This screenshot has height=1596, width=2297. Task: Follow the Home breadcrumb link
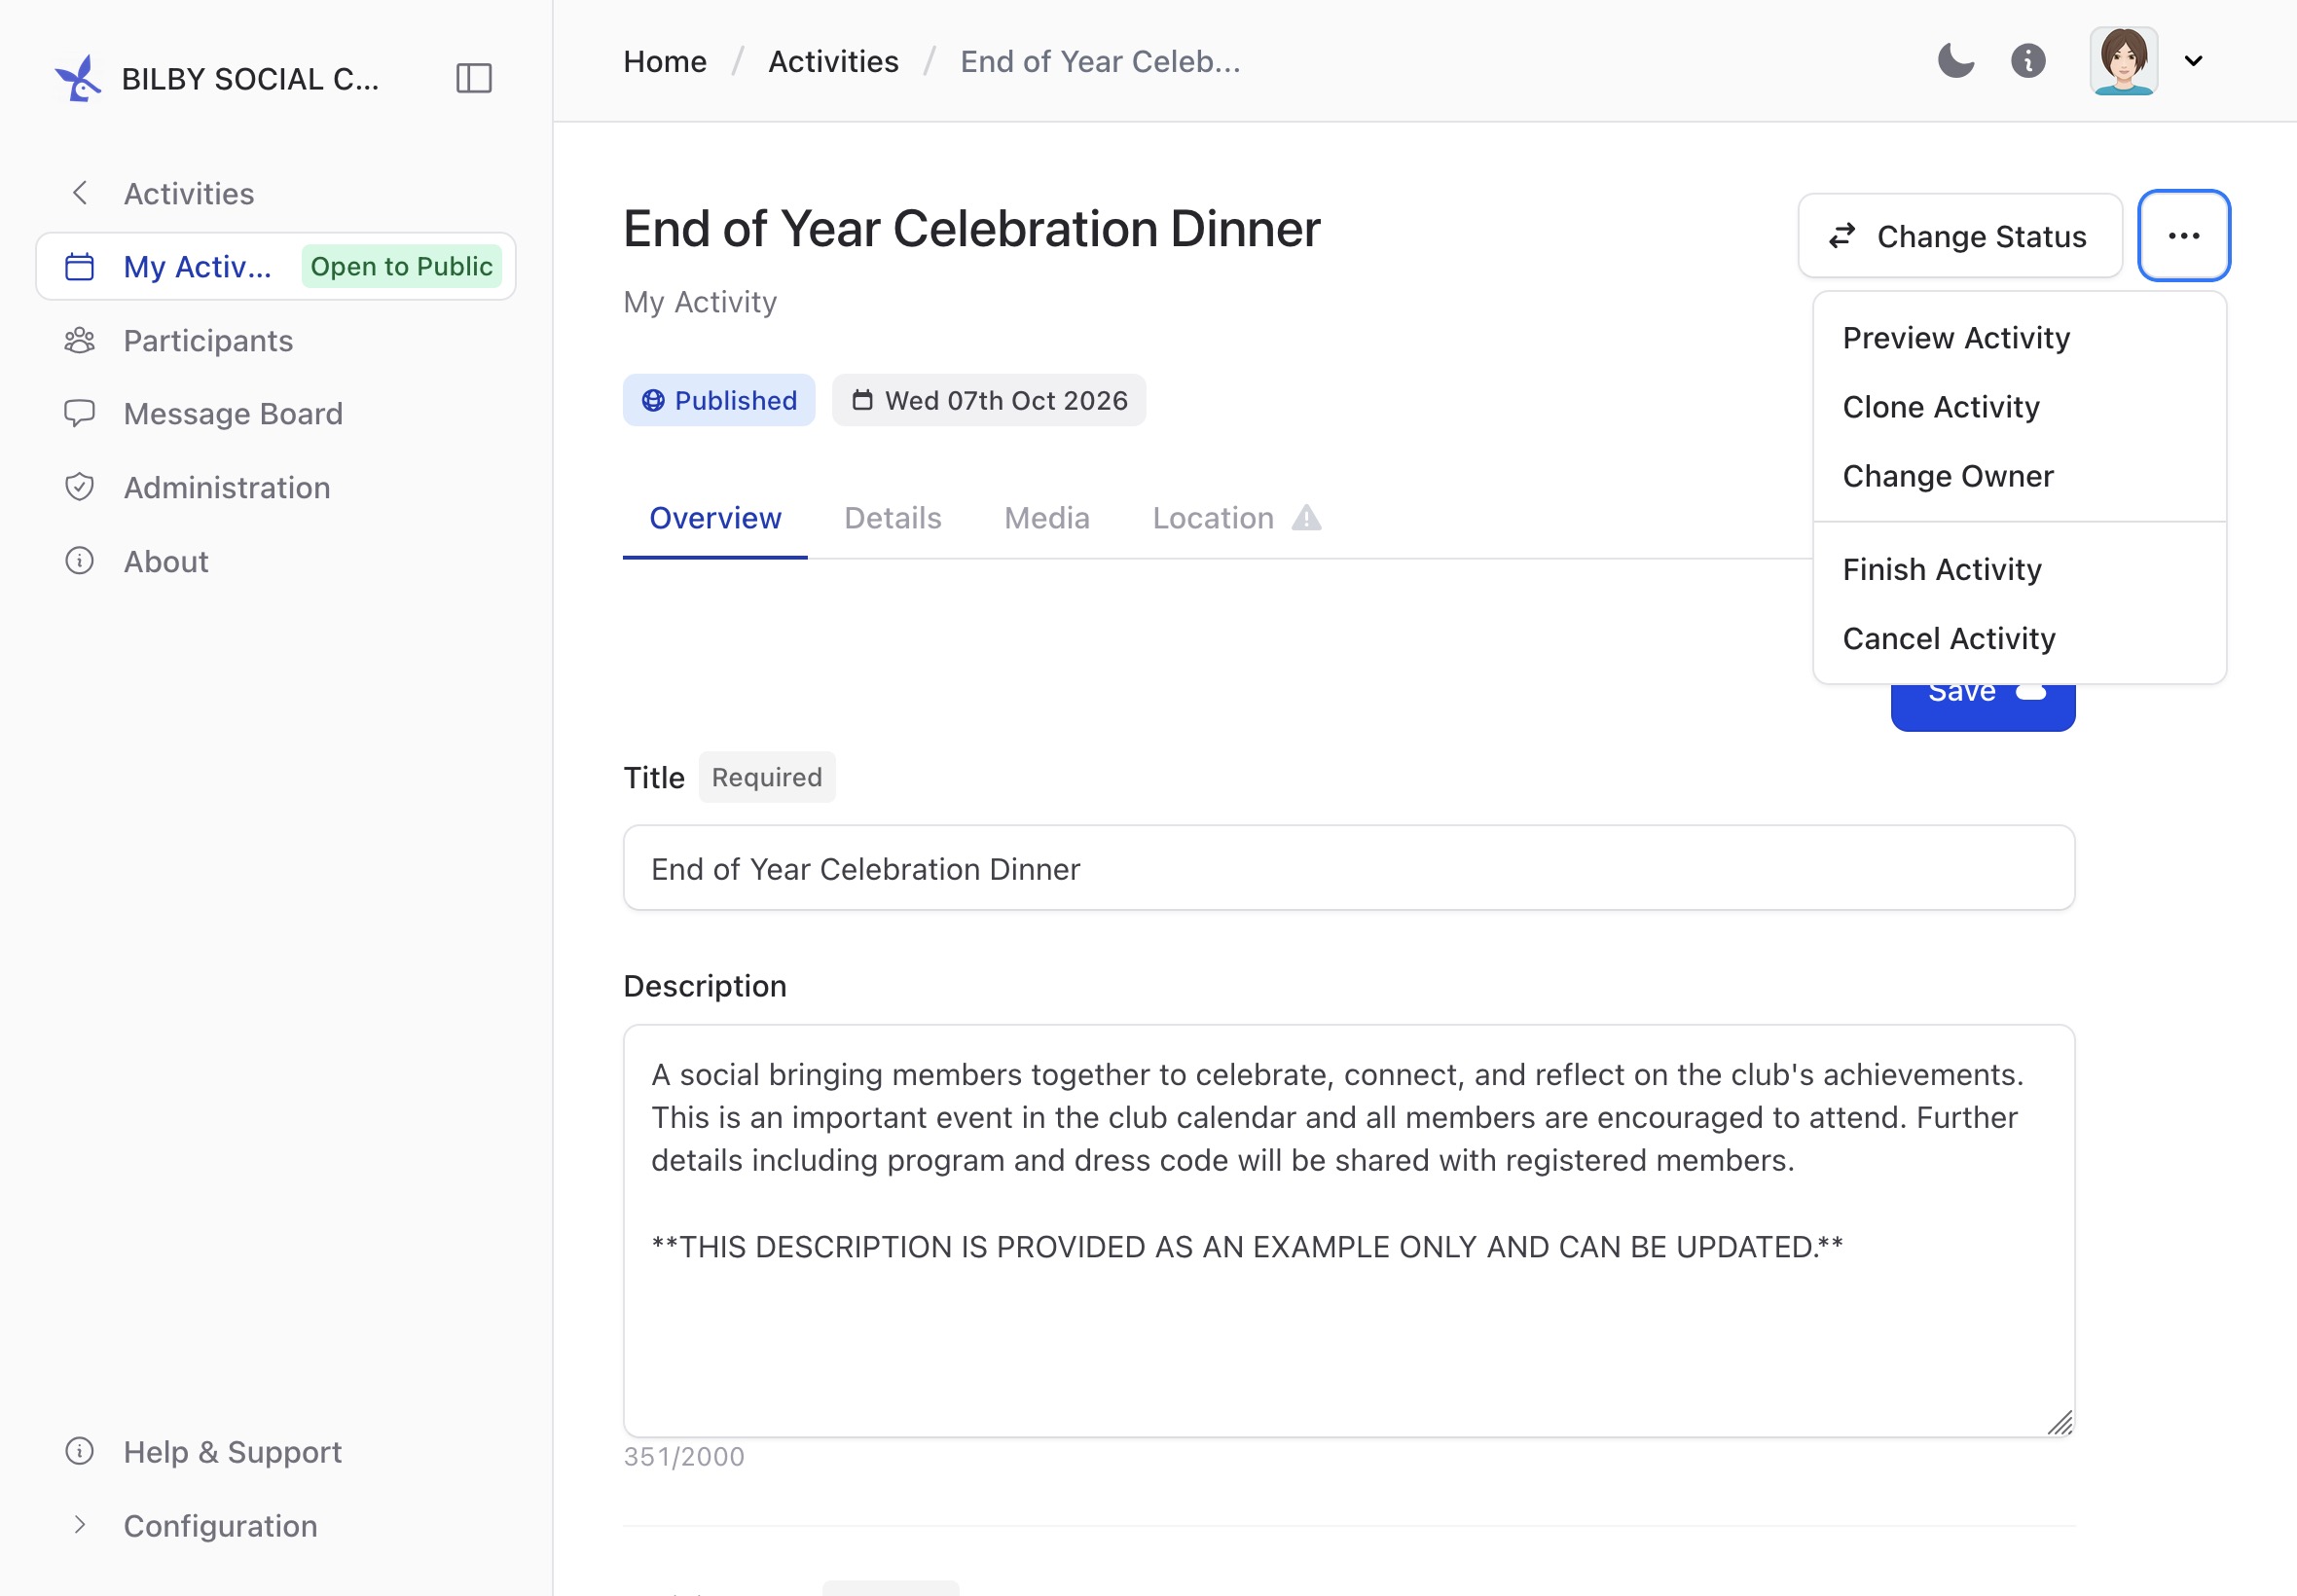[665, 61]
